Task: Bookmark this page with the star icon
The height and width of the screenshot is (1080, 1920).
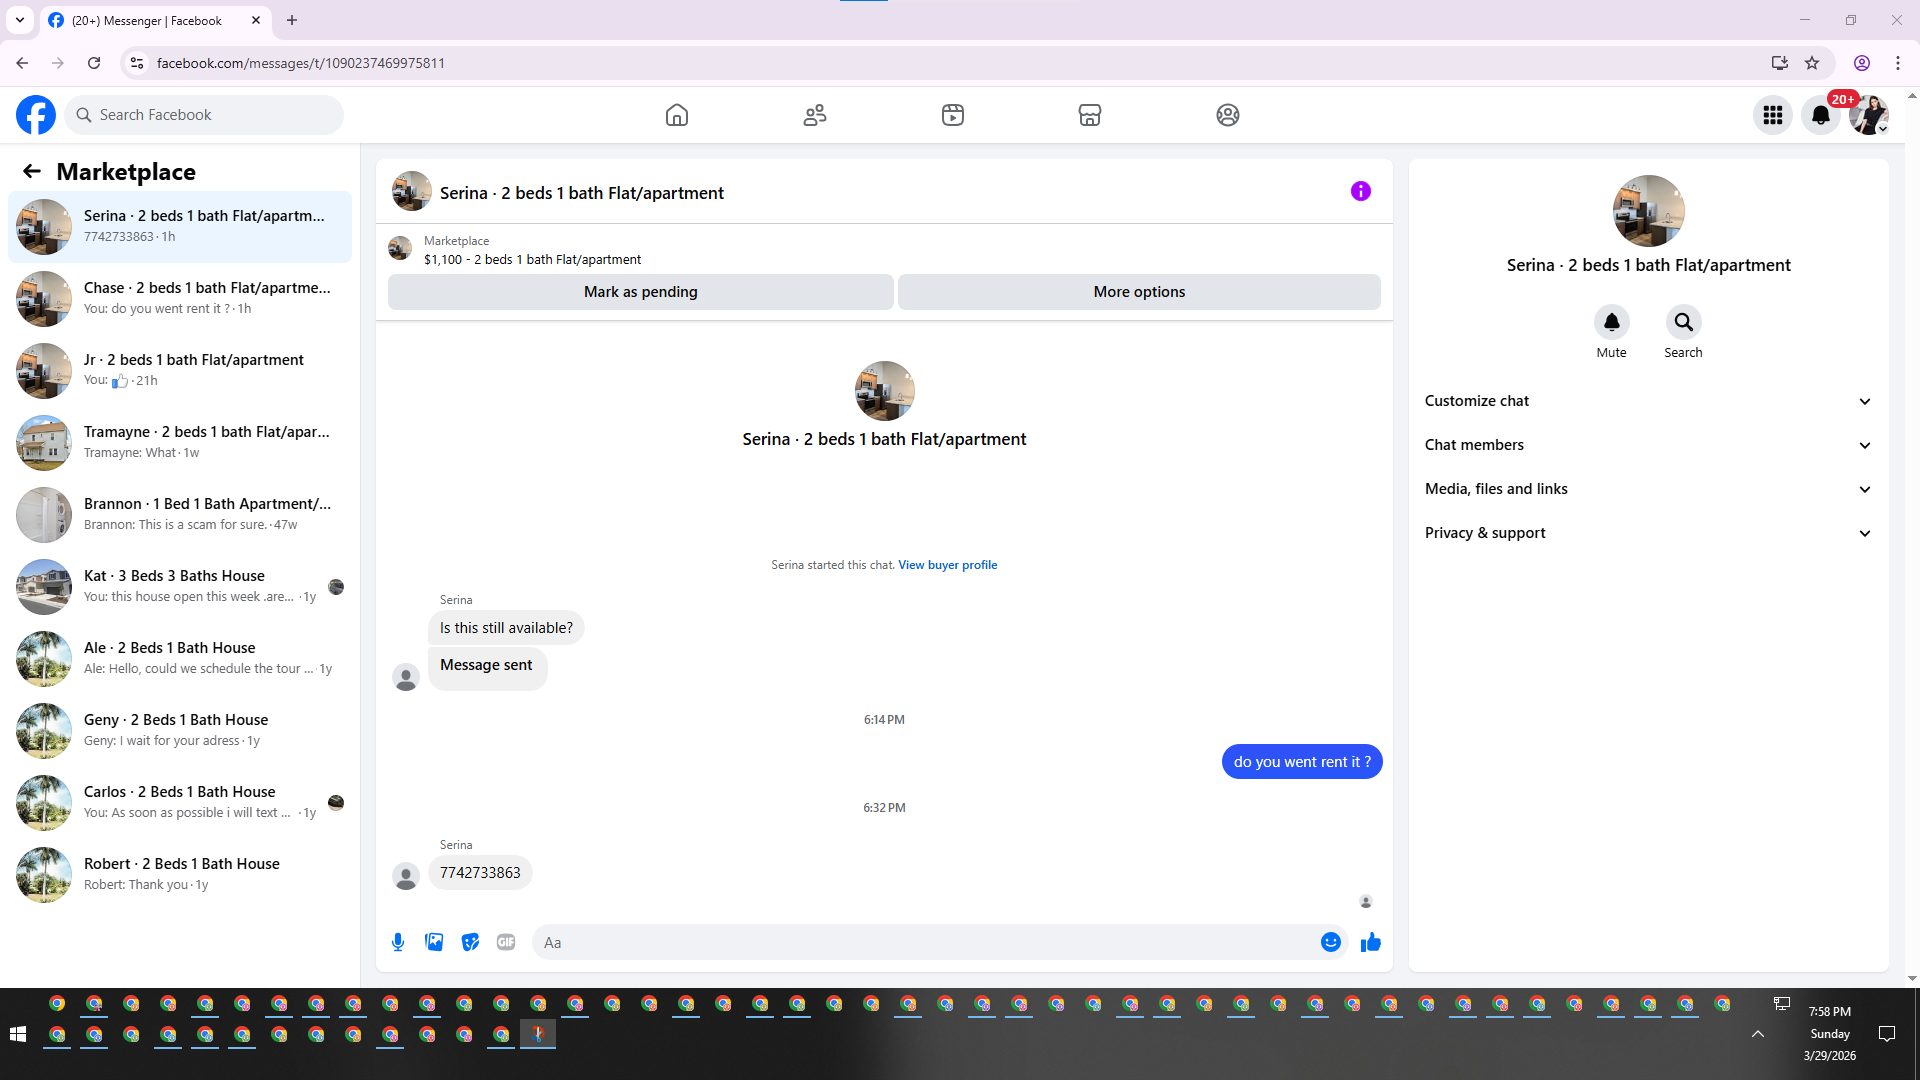Action: click(x=1812, y=63)
